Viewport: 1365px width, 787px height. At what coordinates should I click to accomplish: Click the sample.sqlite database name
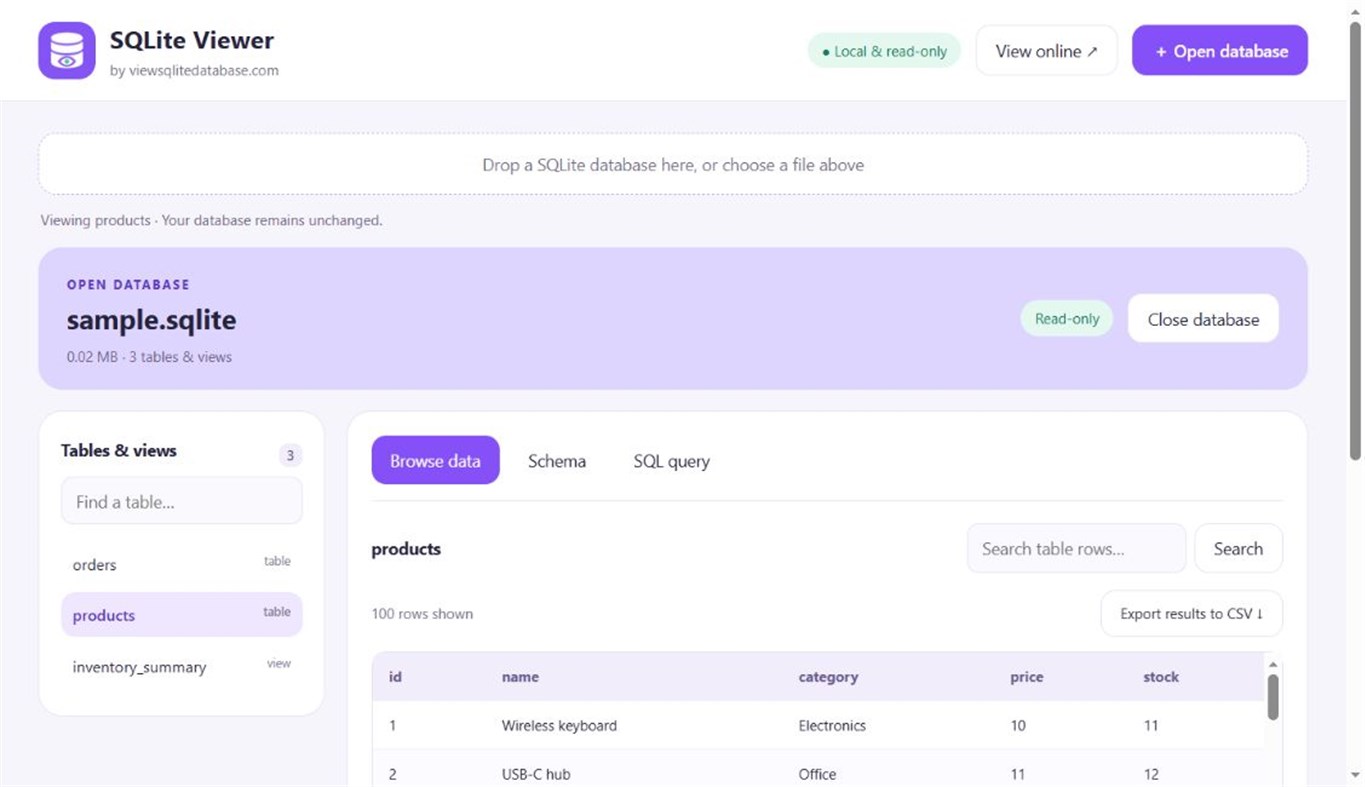click(x=151, y=320)
